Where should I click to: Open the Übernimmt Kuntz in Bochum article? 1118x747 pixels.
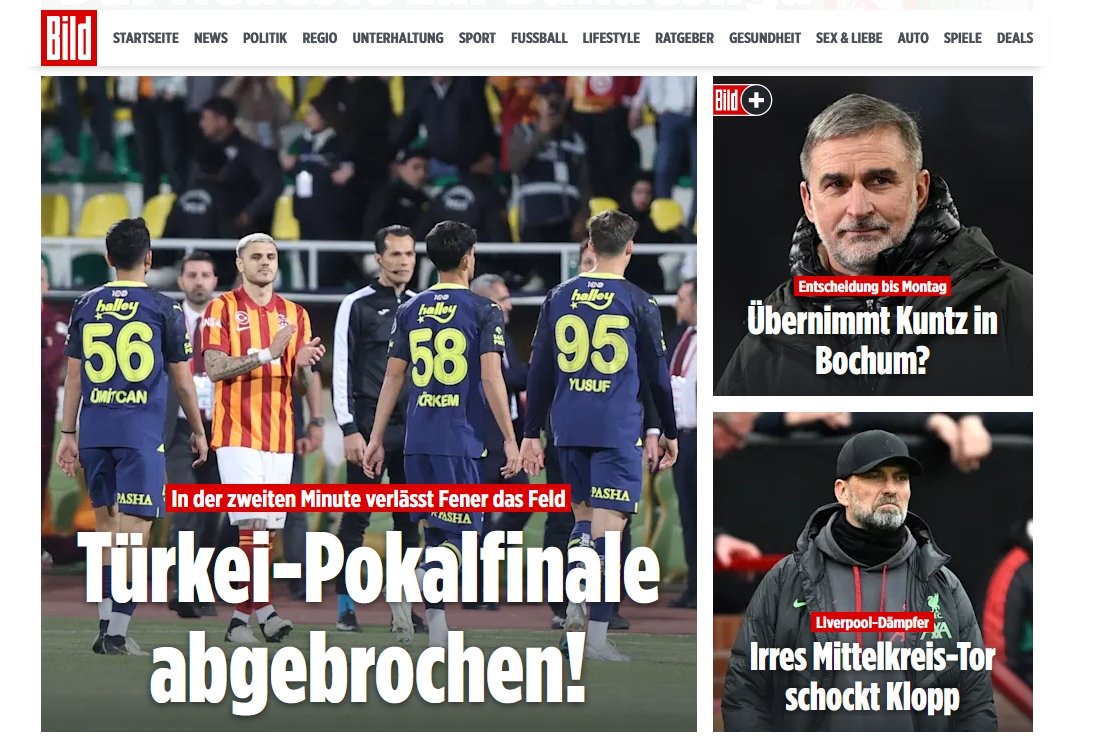(872, 340)
